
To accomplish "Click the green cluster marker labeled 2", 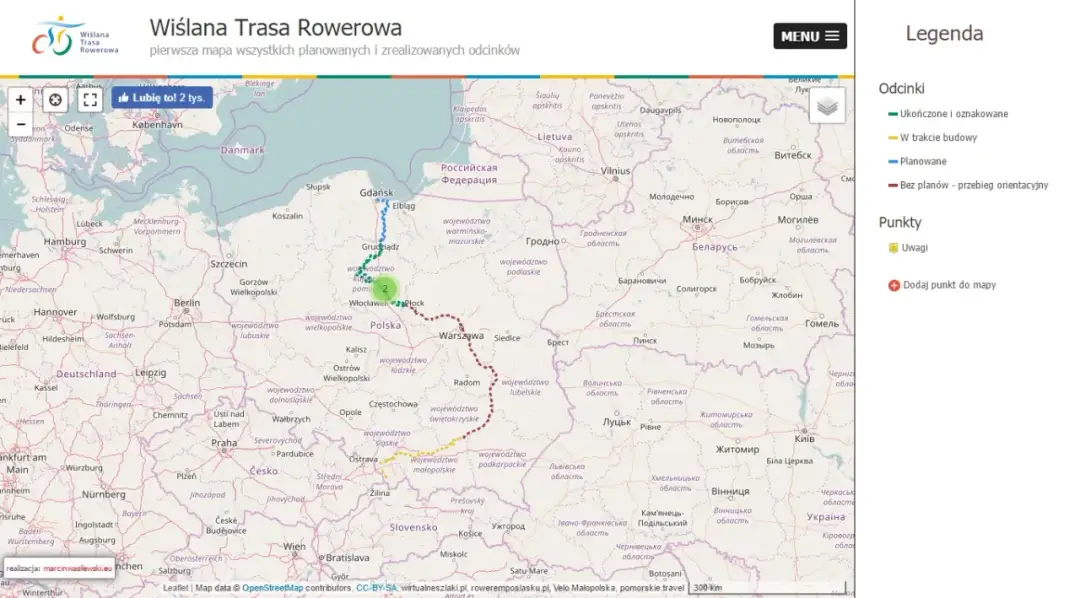I will [384, 289].
